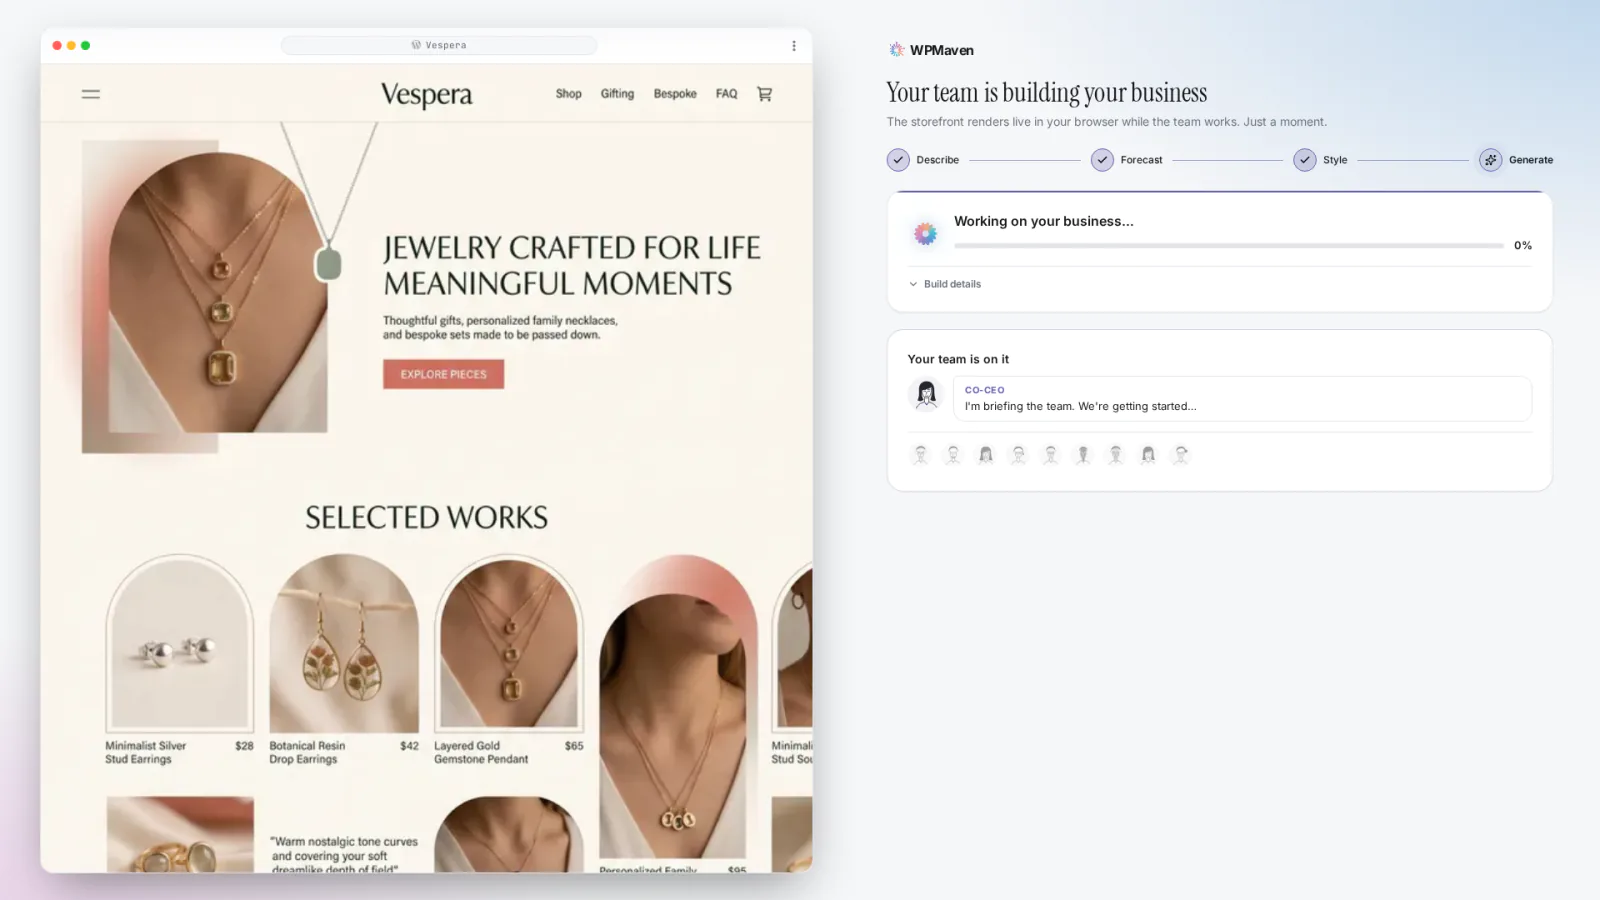Click the Co-CEO avatar
Screen dimensions: 1600x900
pos(926,395)
